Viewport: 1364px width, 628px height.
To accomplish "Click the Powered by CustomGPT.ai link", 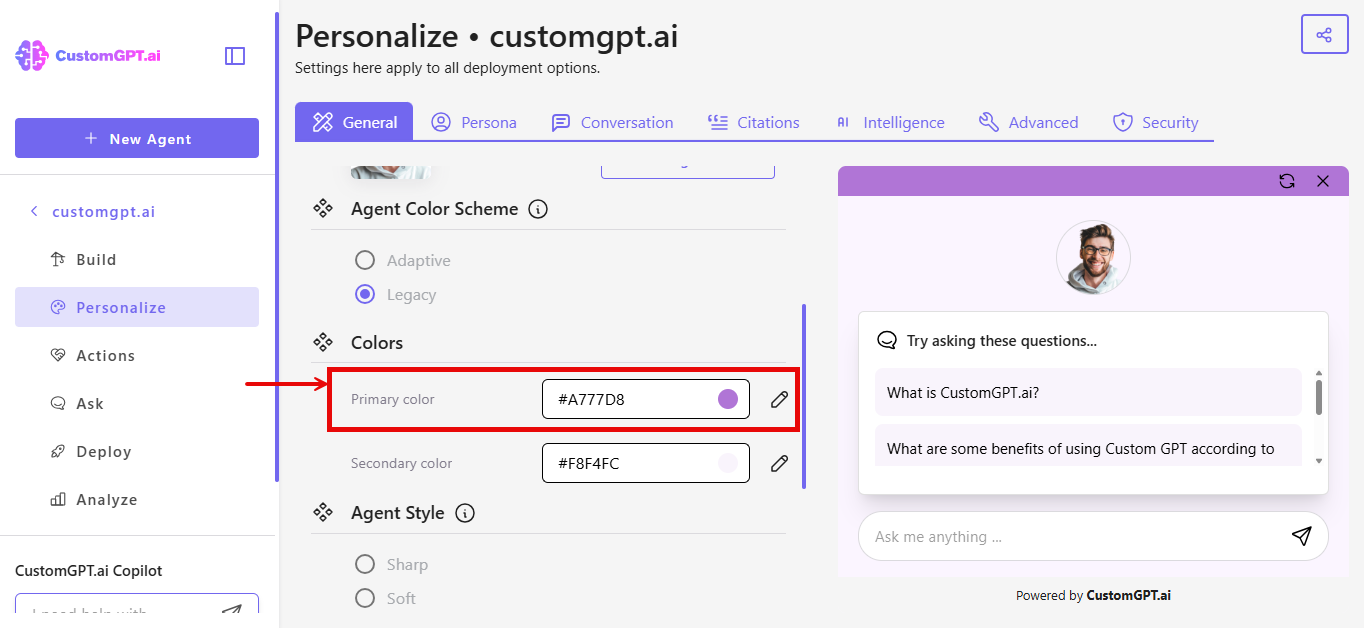I will point(1093,595).
